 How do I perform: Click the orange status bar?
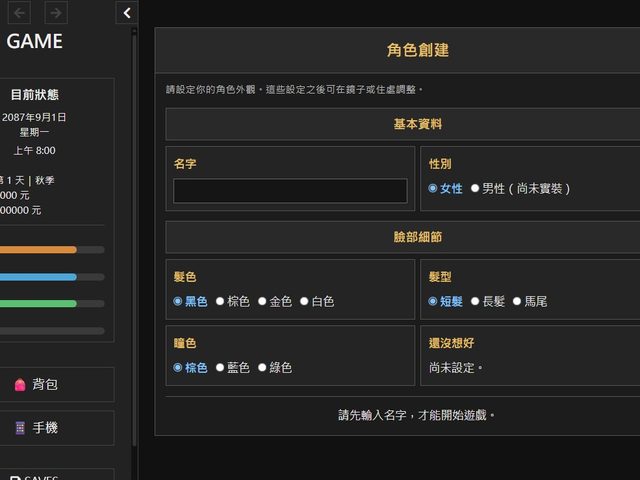point(52,250)
